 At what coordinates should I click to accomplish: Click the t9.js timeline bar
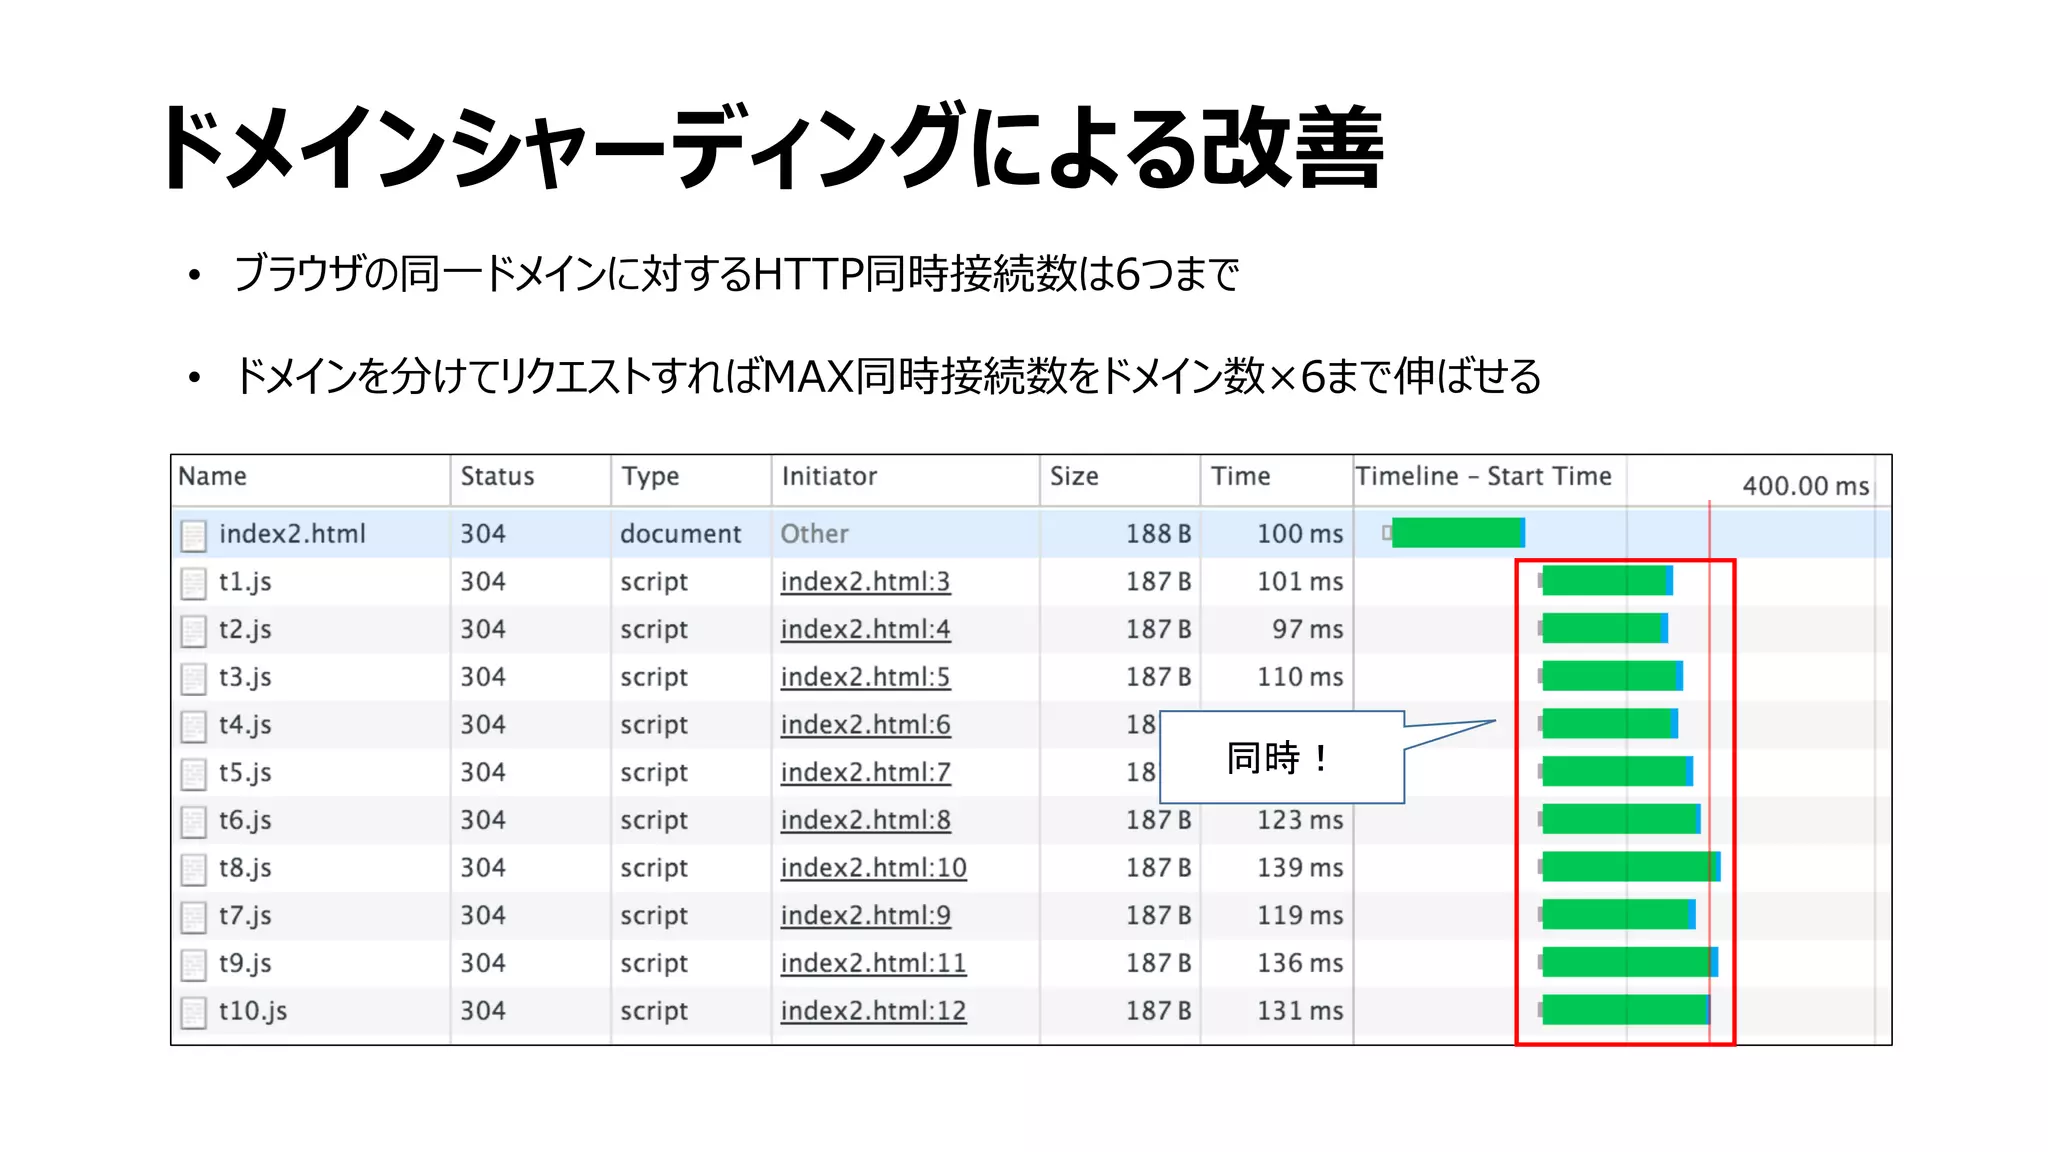1630,962
